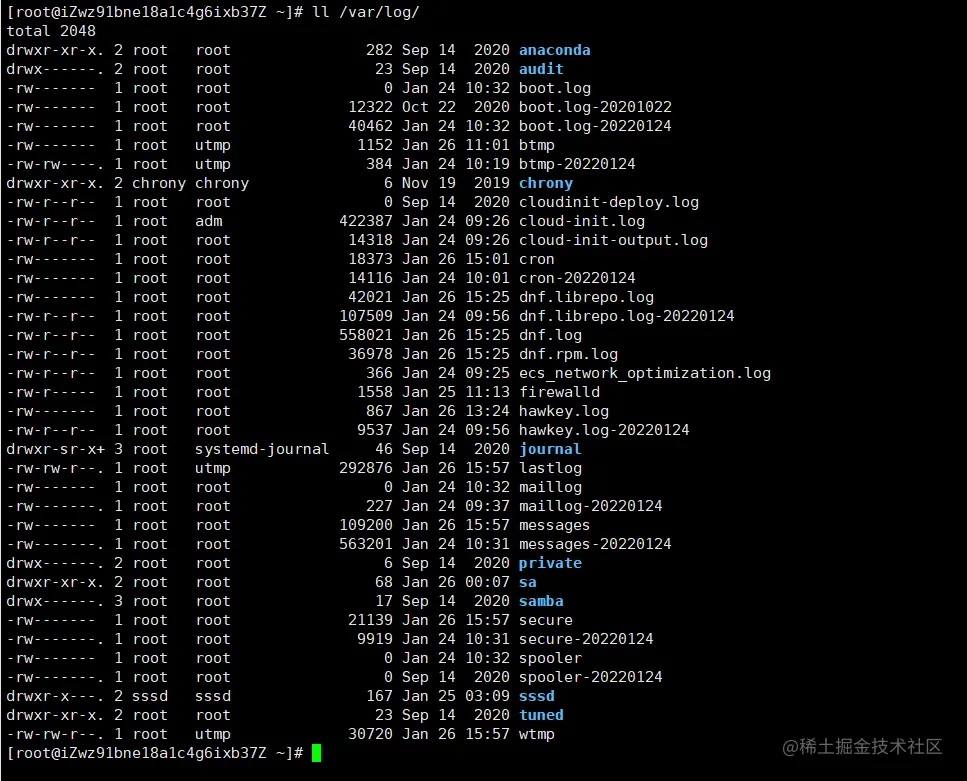The image size is (967, 781).
Task: Click the sssd directory name in blue
Action: [x=537, y=697]
